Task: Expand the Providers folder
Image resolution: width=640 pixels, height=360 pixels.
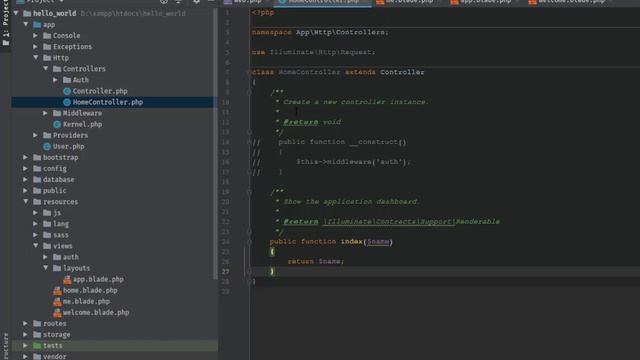Action: click(x=36, y=135)
